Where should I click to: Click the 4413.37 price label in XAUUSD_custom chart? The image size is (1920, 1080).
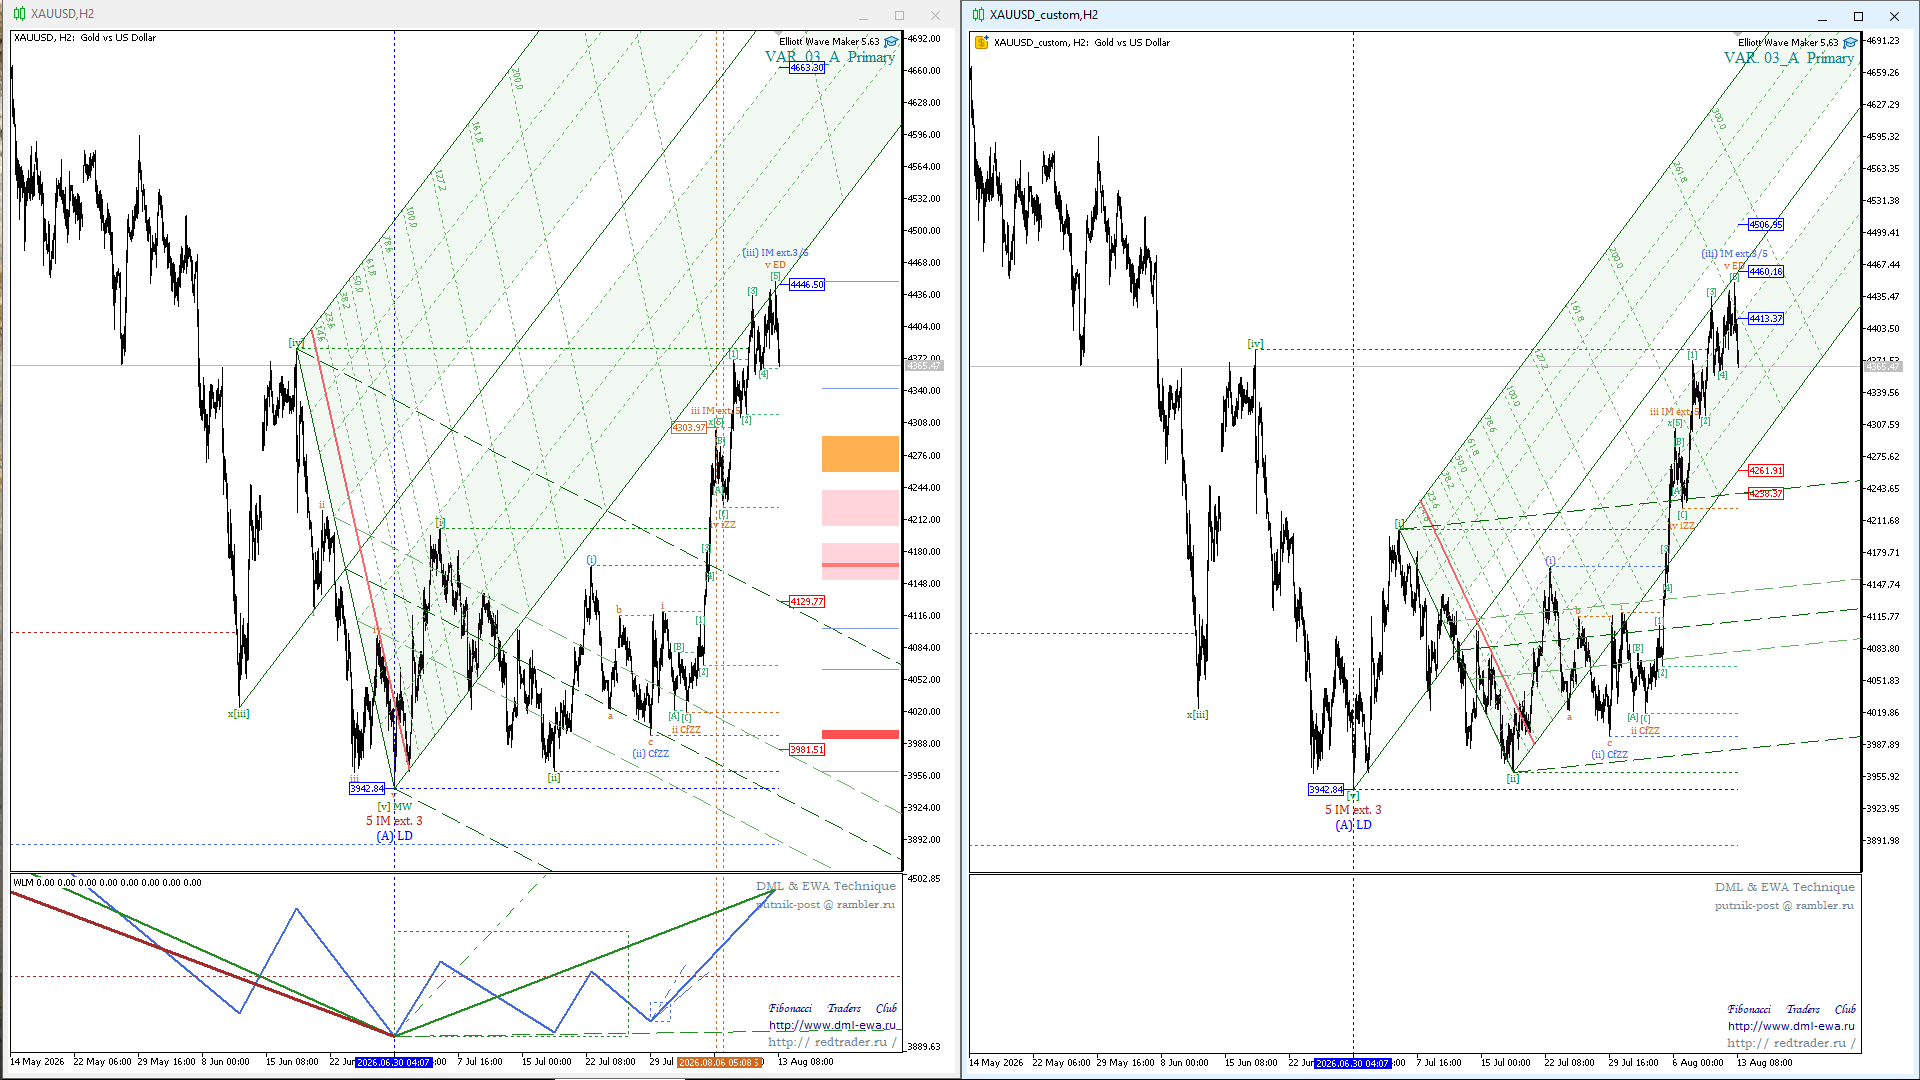(x=1766, y=319)
